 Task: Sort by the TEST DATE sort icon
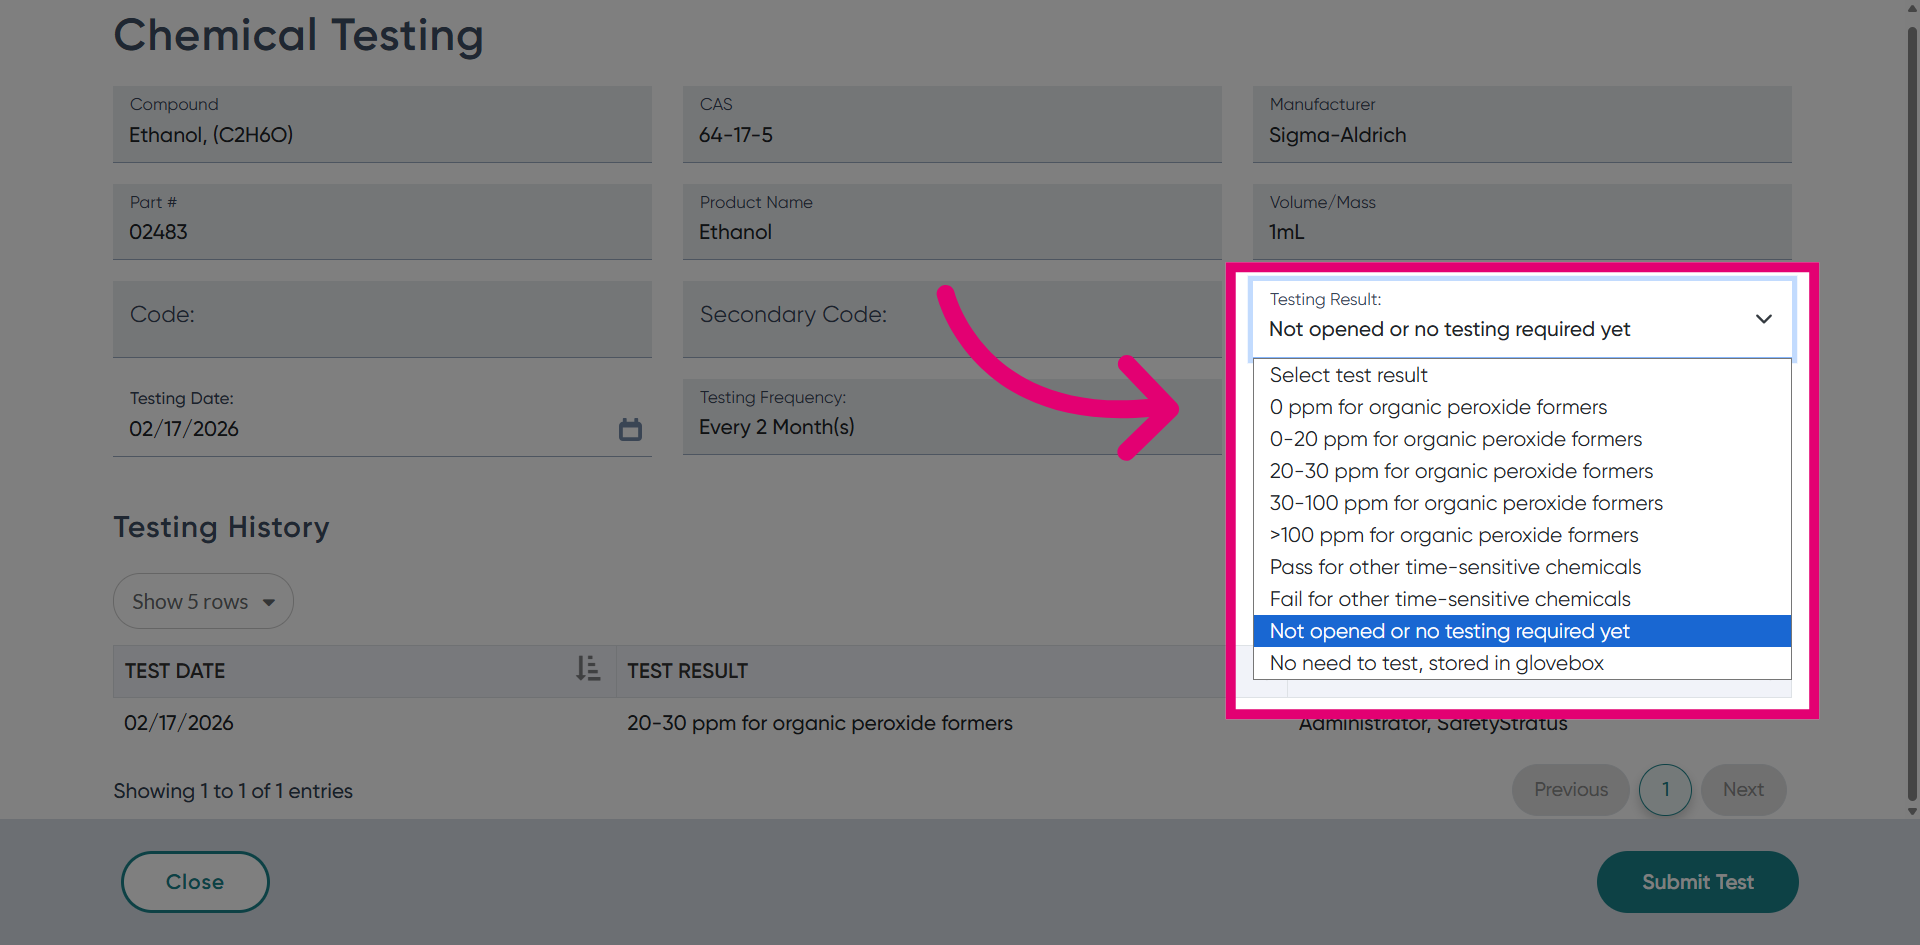pyautogui.click(x=588, y=669)
